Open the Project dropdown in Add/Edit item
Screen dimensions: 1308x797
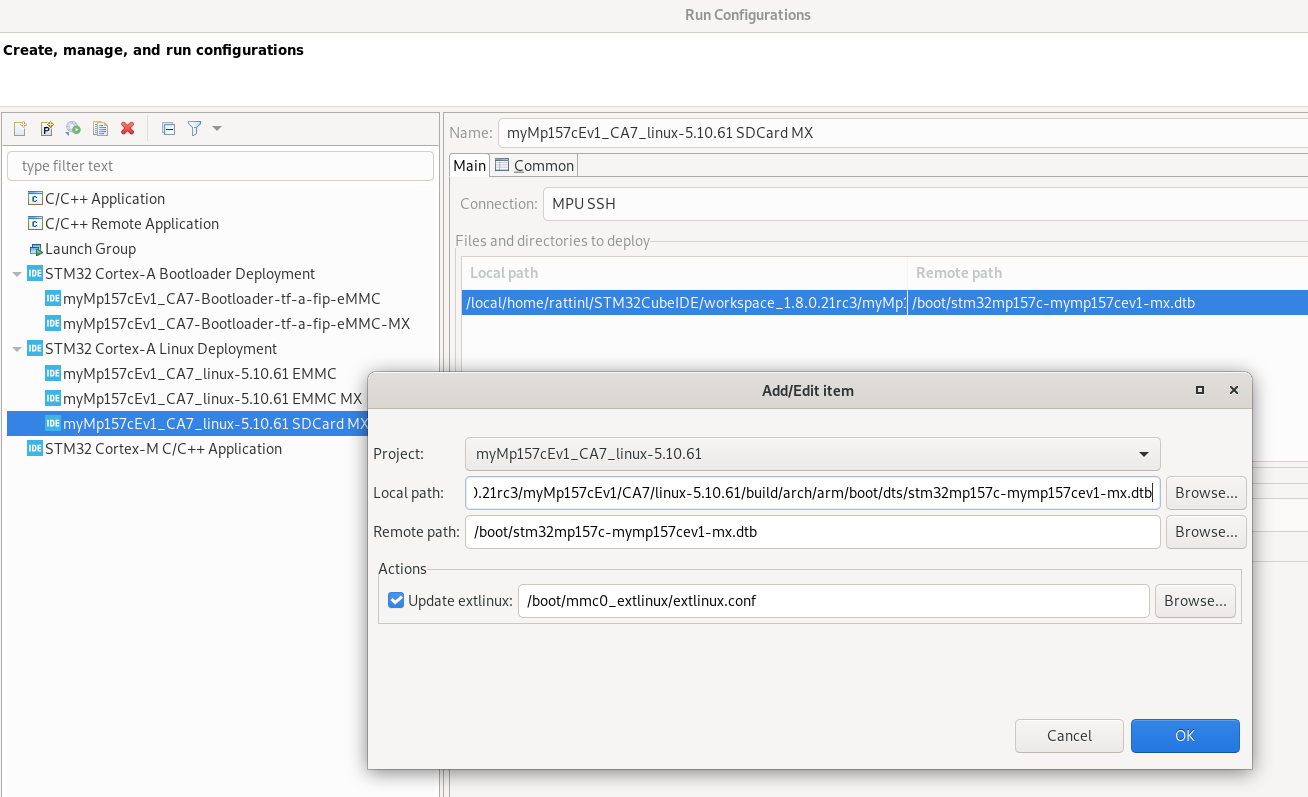click(x=813, y=454)
